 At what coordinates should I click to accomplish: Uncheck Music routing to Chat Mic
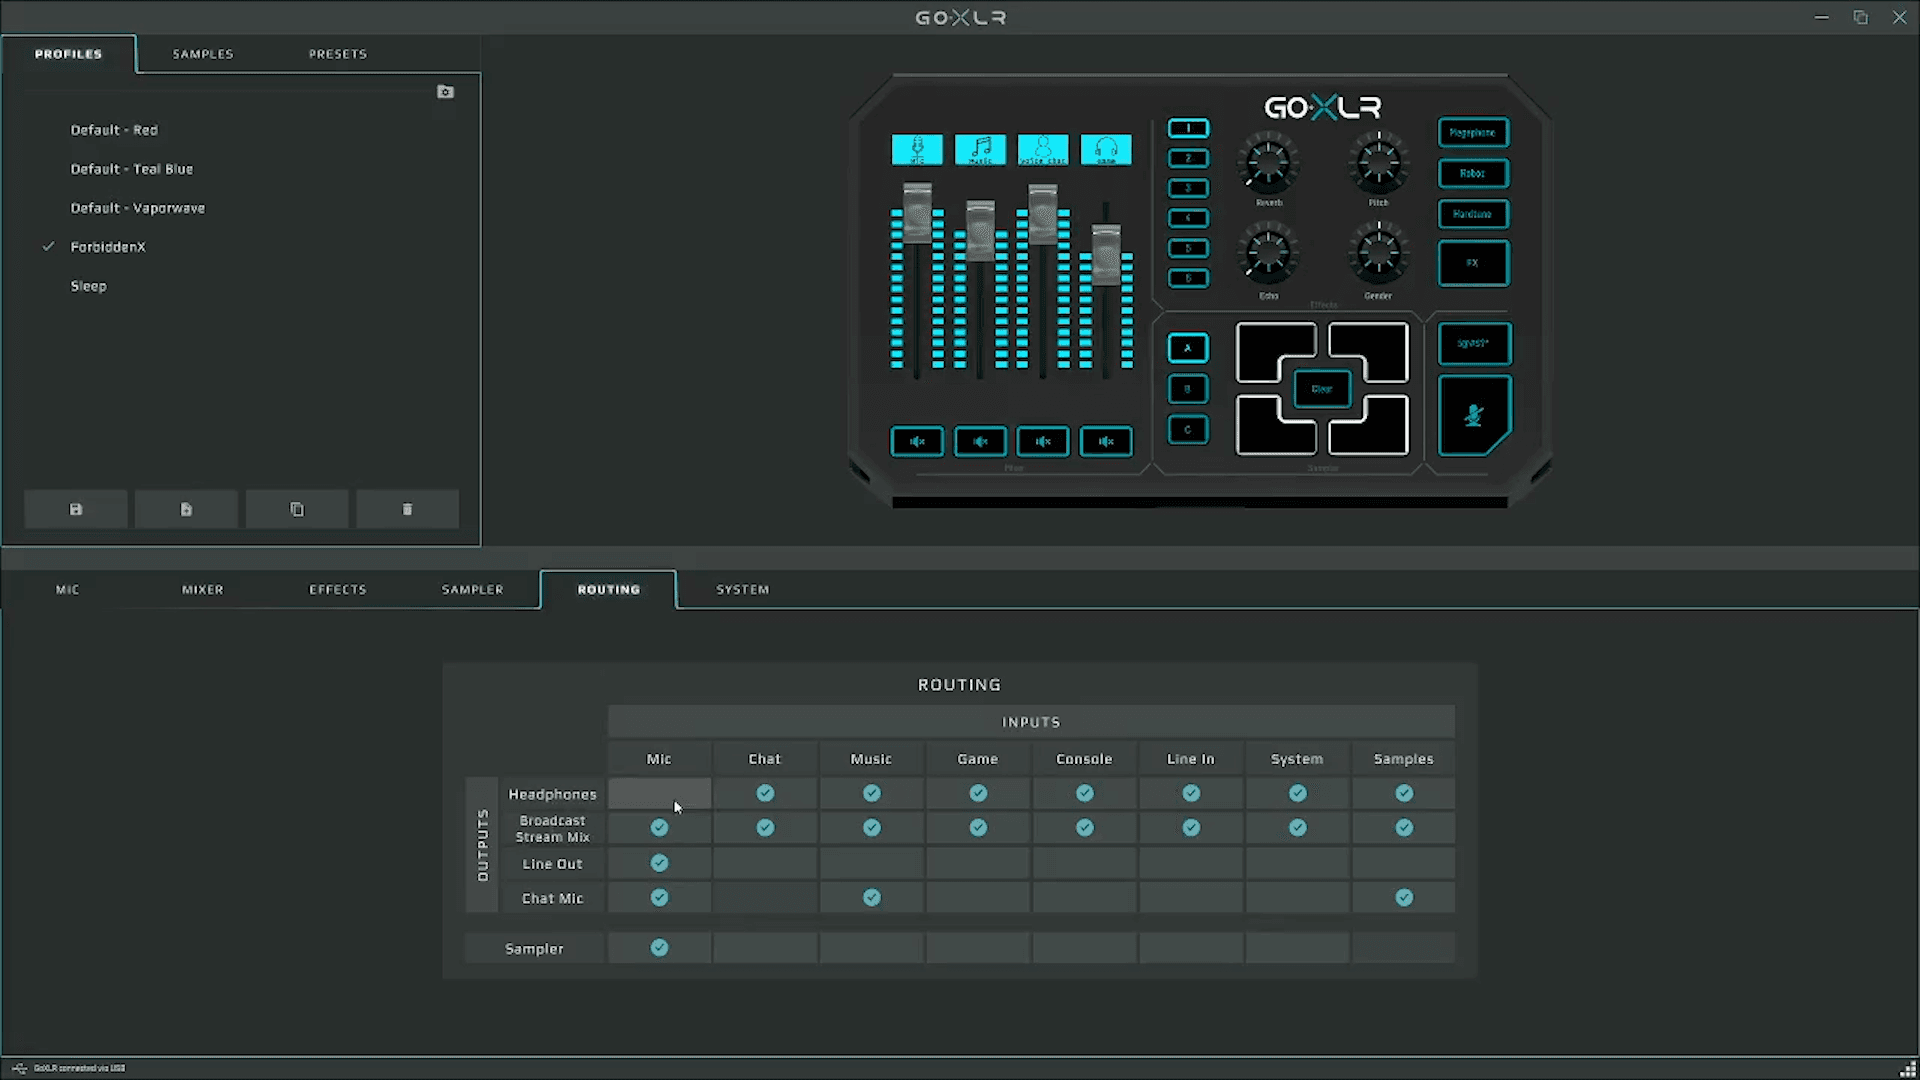[x=872, y=898]
